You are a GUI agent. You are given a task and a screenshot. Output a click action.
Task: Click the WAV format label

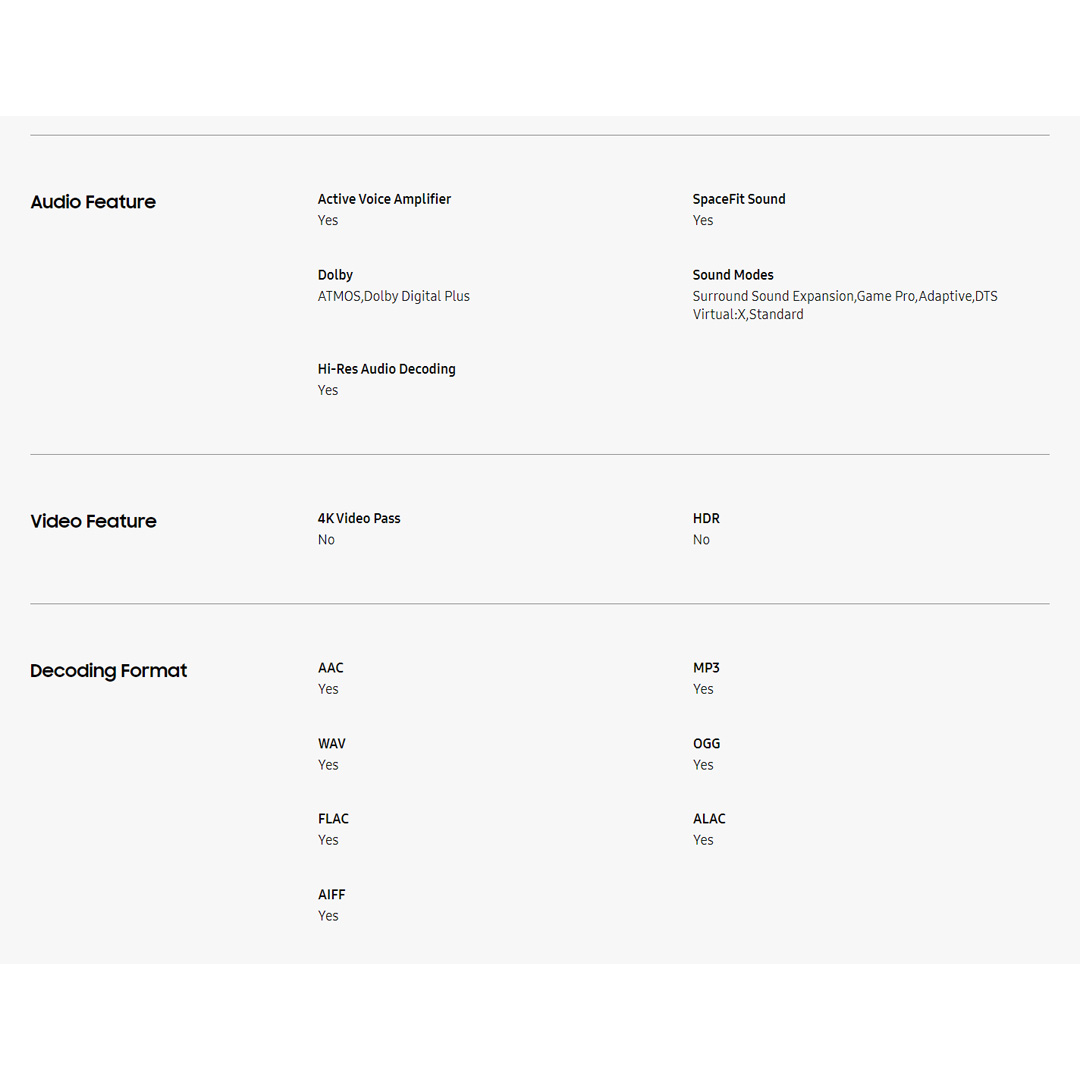point(331,744)
